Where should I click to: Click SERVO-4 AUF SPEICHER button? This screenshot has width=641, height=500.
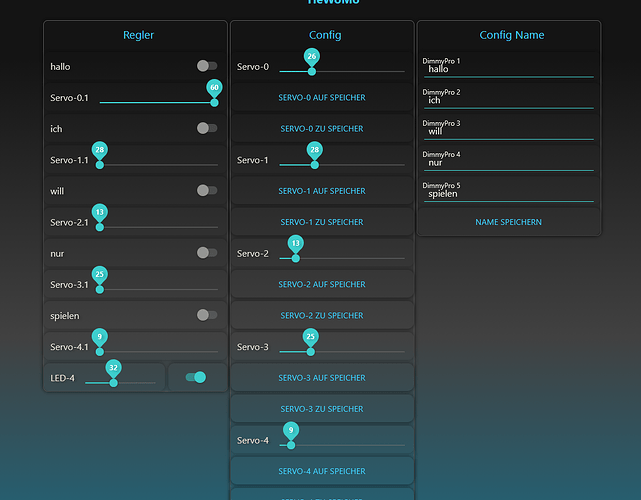click(x=321, y=471)
